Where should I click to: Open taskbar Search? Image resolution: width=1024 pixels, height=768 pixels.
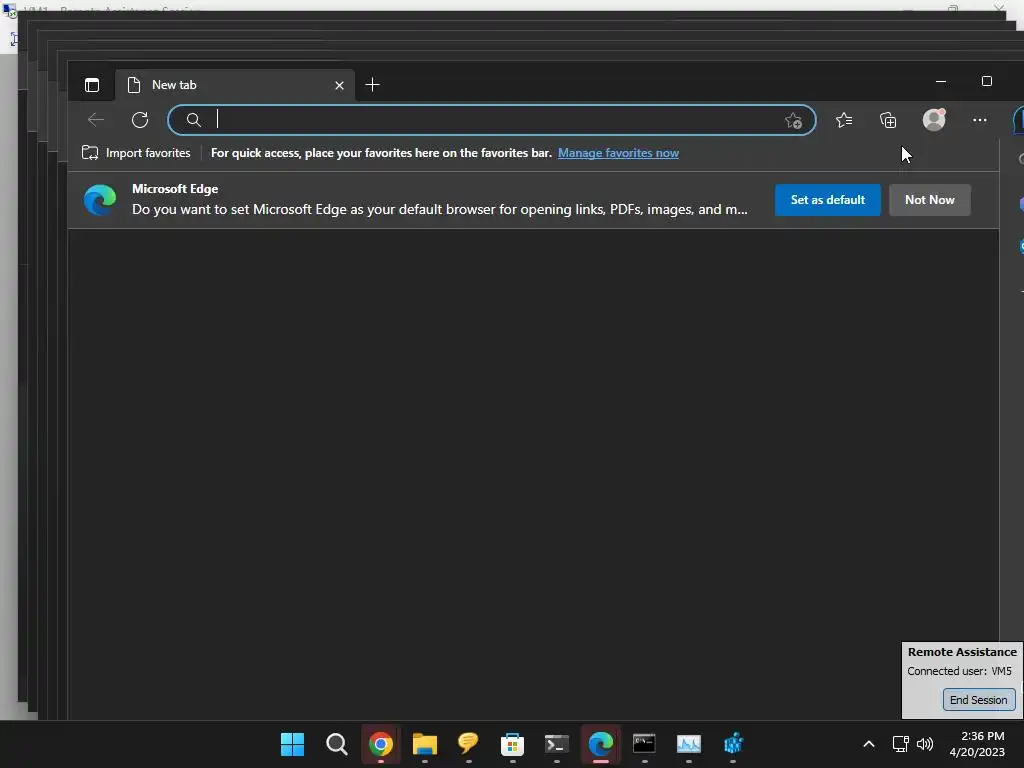(336, 744)
